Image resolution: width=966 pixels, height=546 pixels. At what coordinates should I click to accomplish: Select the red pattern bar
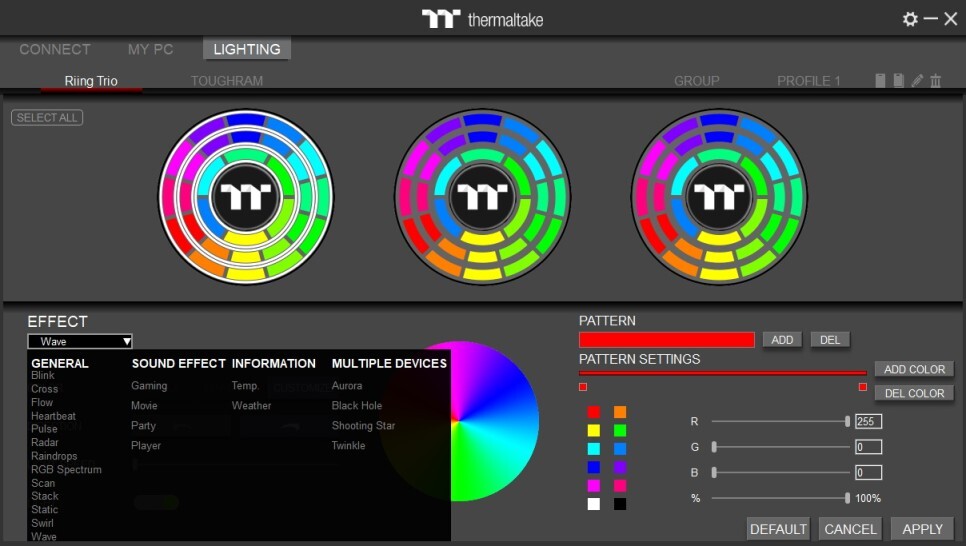tap(667, 340)
